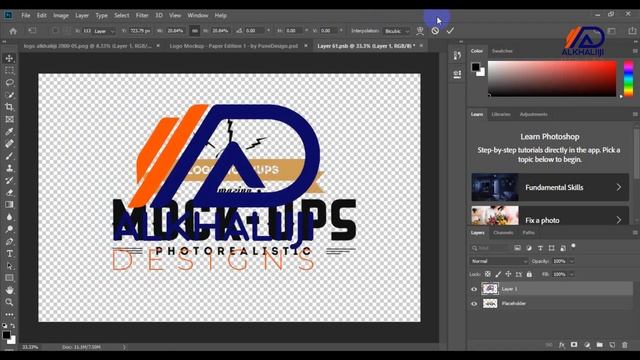Select the Rectangular Marquee tool
Viewport: 640px width, 360px height.
pyautogui.click(x=9, y=71)
